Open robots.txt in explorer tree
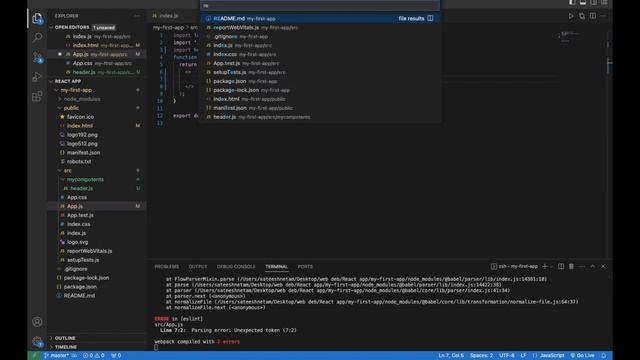The width and height of the screenshot is (640, 360). click(x=79, y=162)
